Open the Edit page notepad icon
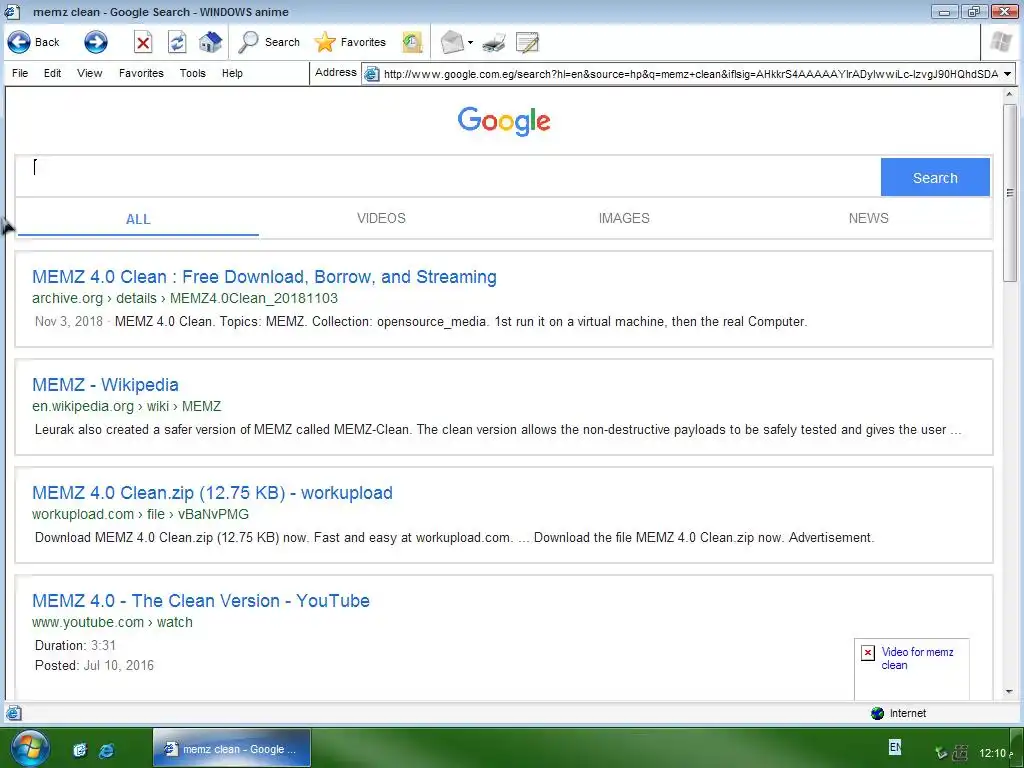1024x768 pixels. coord(528,42)
